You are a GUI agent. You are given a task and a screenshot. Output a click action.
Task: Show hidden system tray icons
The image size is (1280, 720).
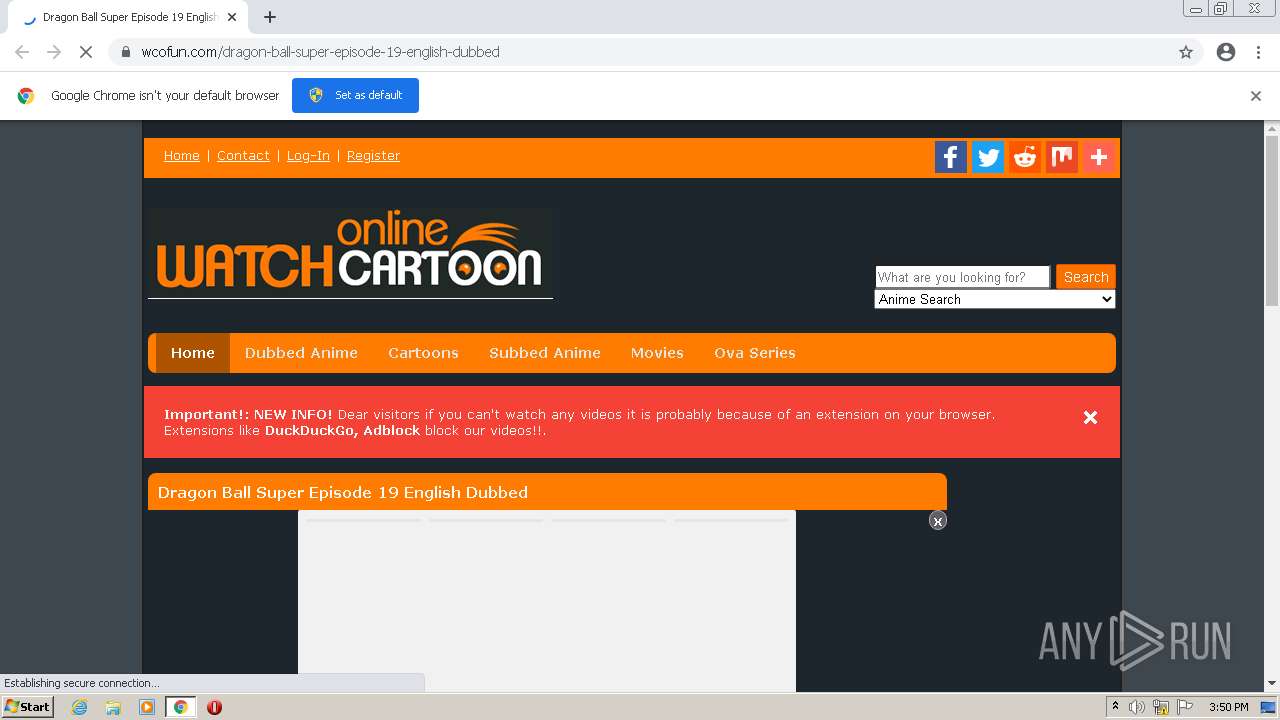[1115, 707]
